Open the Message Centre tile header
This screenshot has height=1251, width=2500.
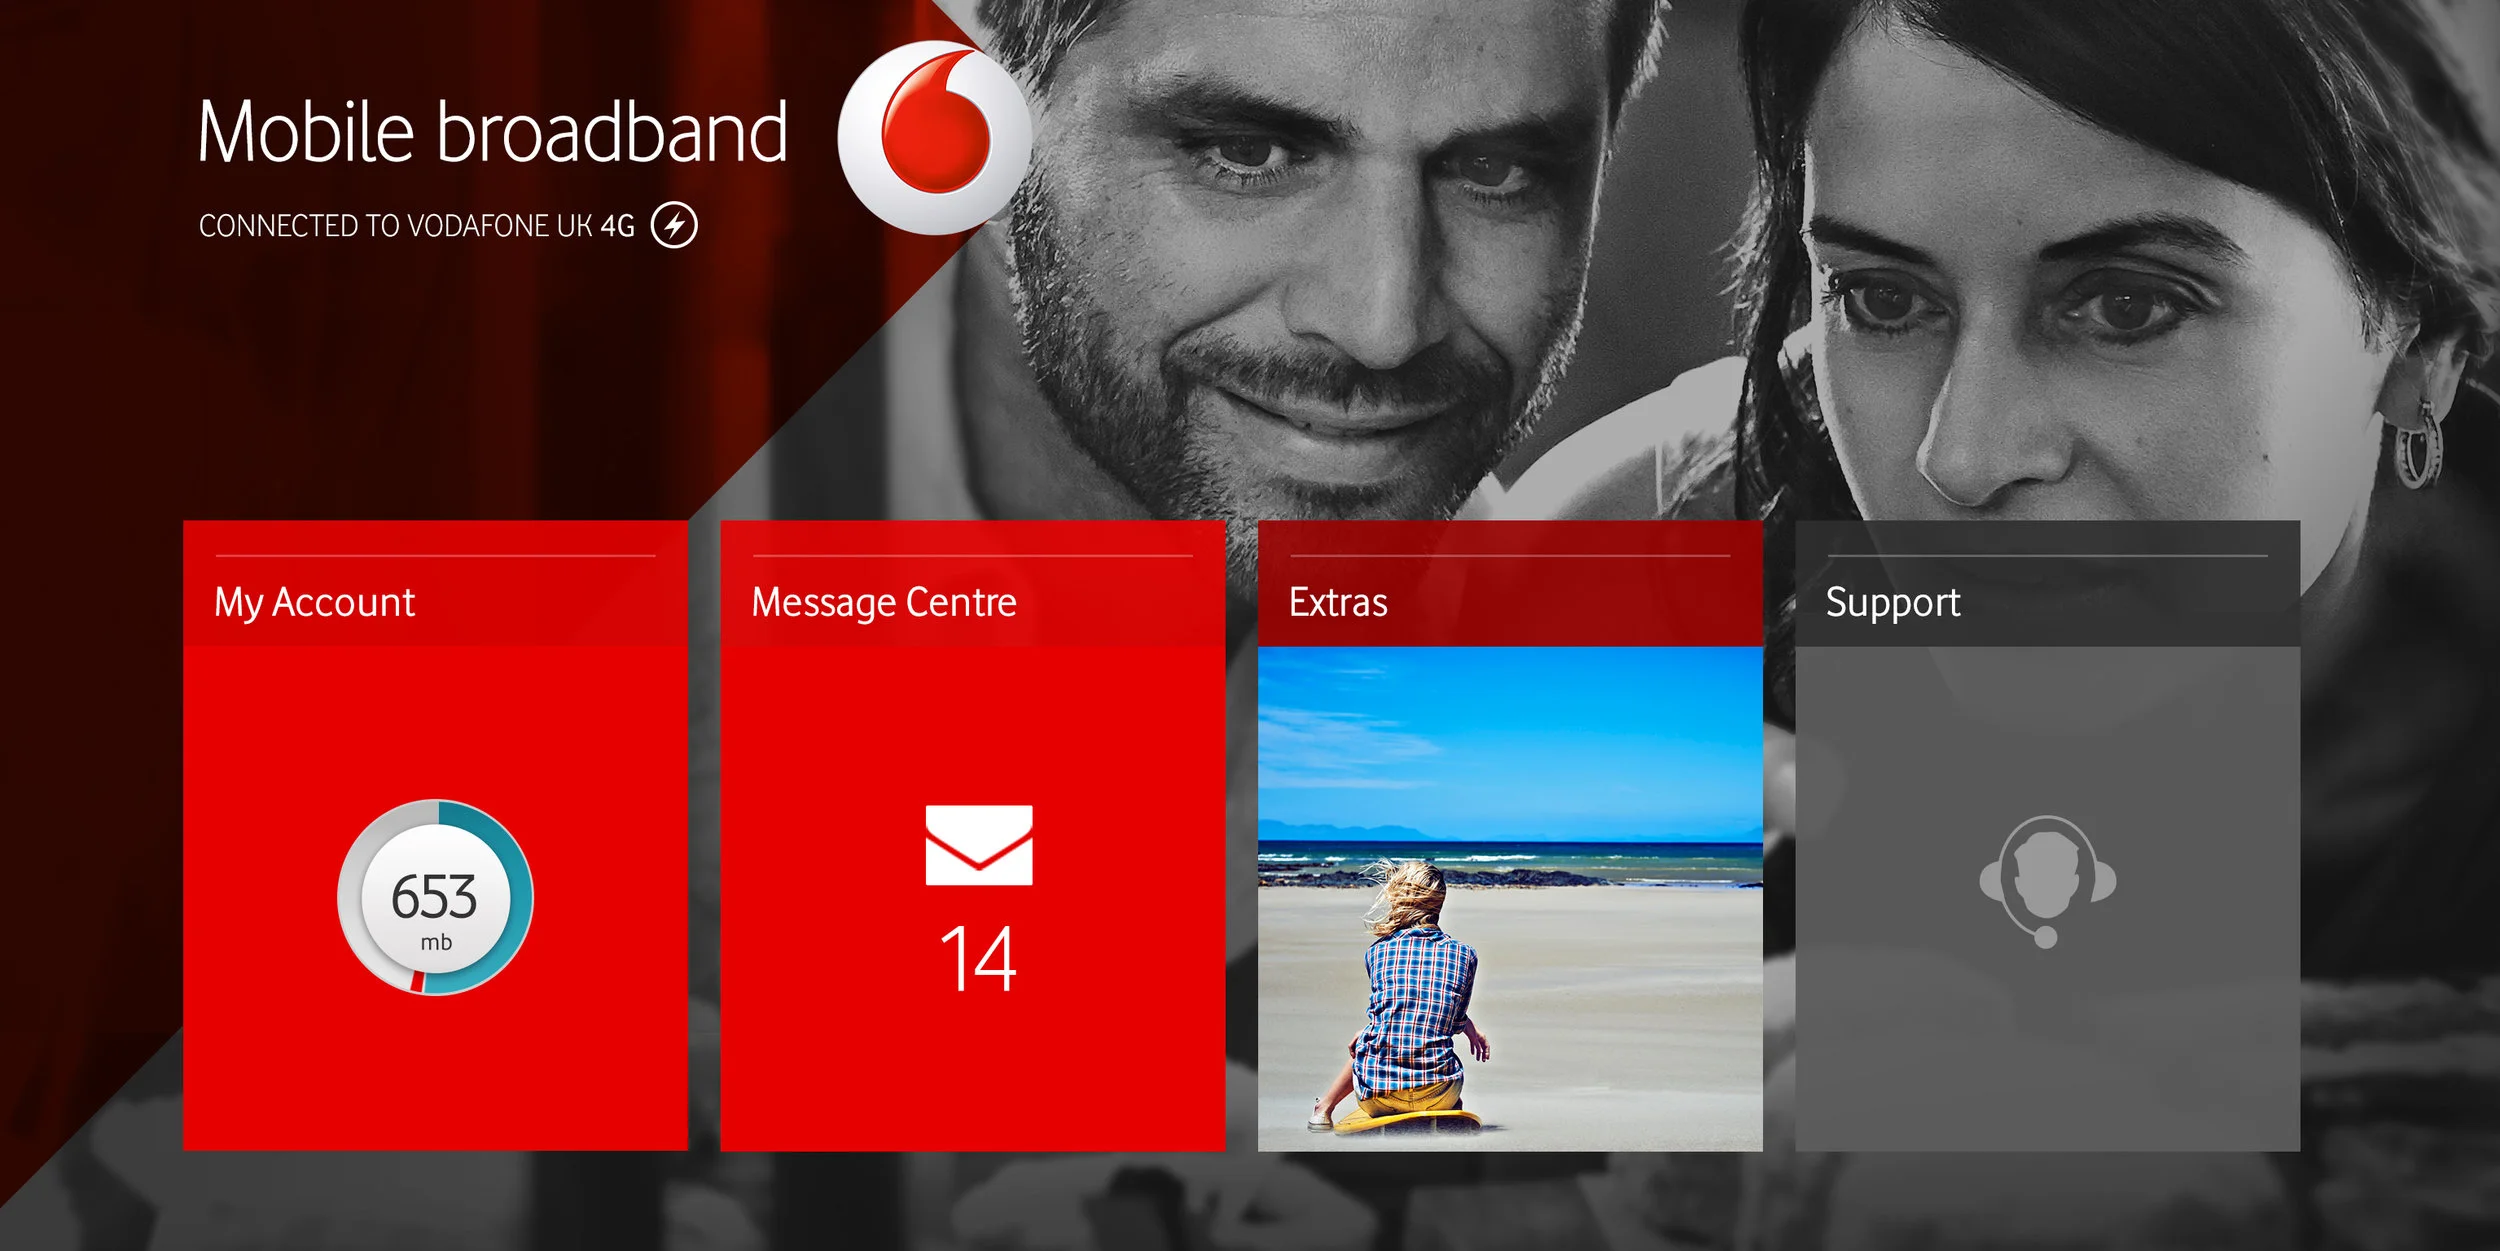[x=972, y=583]
